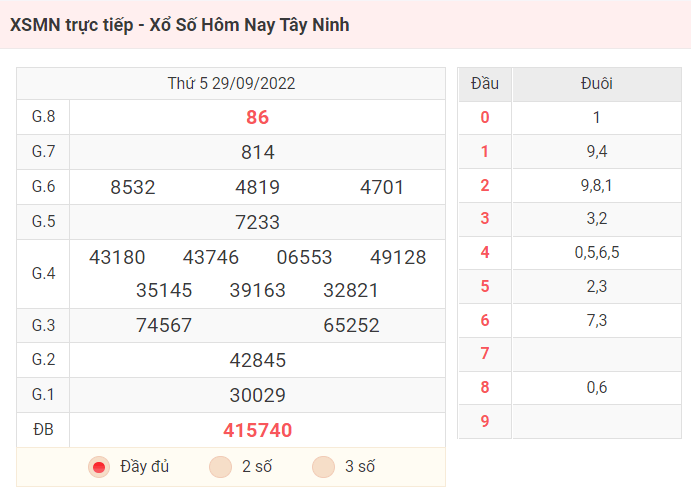Click G.6 number 8532

point(133,187)
